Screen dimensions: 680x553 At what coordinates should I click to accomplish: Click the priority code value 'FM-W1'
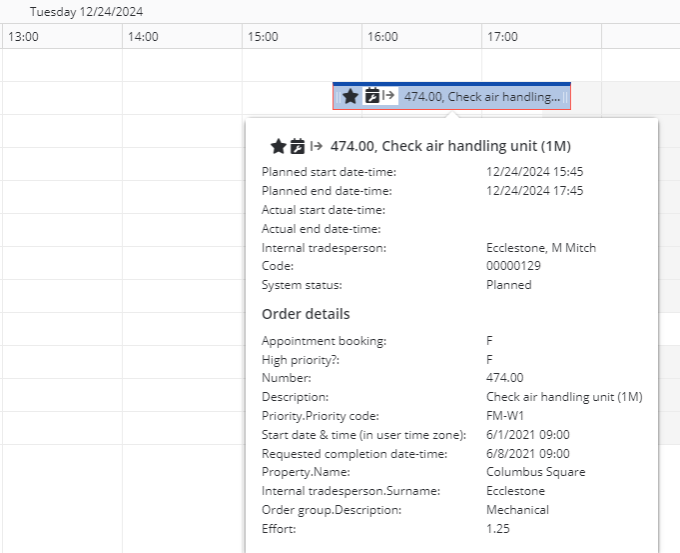coord(505,416)
